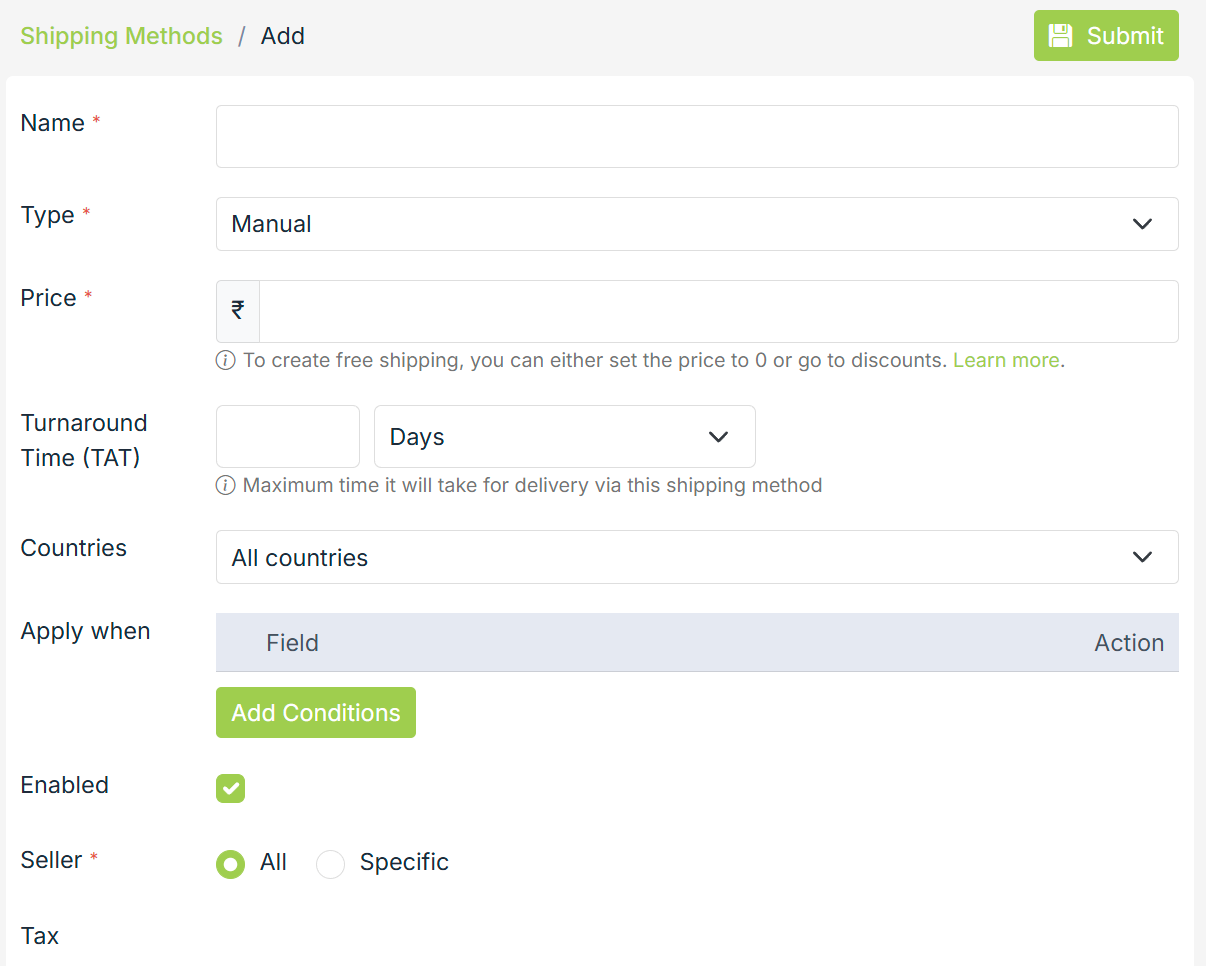Uncheck the Enabled checkbox
Viewport: 1206px width, 966px height.
tap(231, 788)
